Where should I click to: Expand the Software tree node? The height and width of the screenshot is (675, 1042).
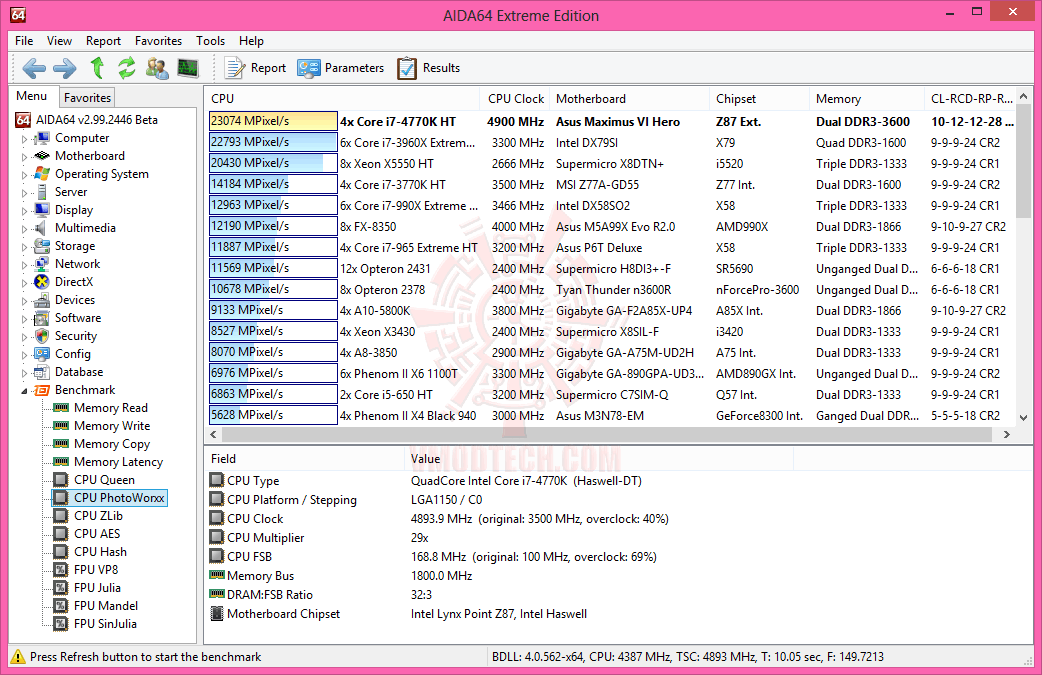point(25,320)
